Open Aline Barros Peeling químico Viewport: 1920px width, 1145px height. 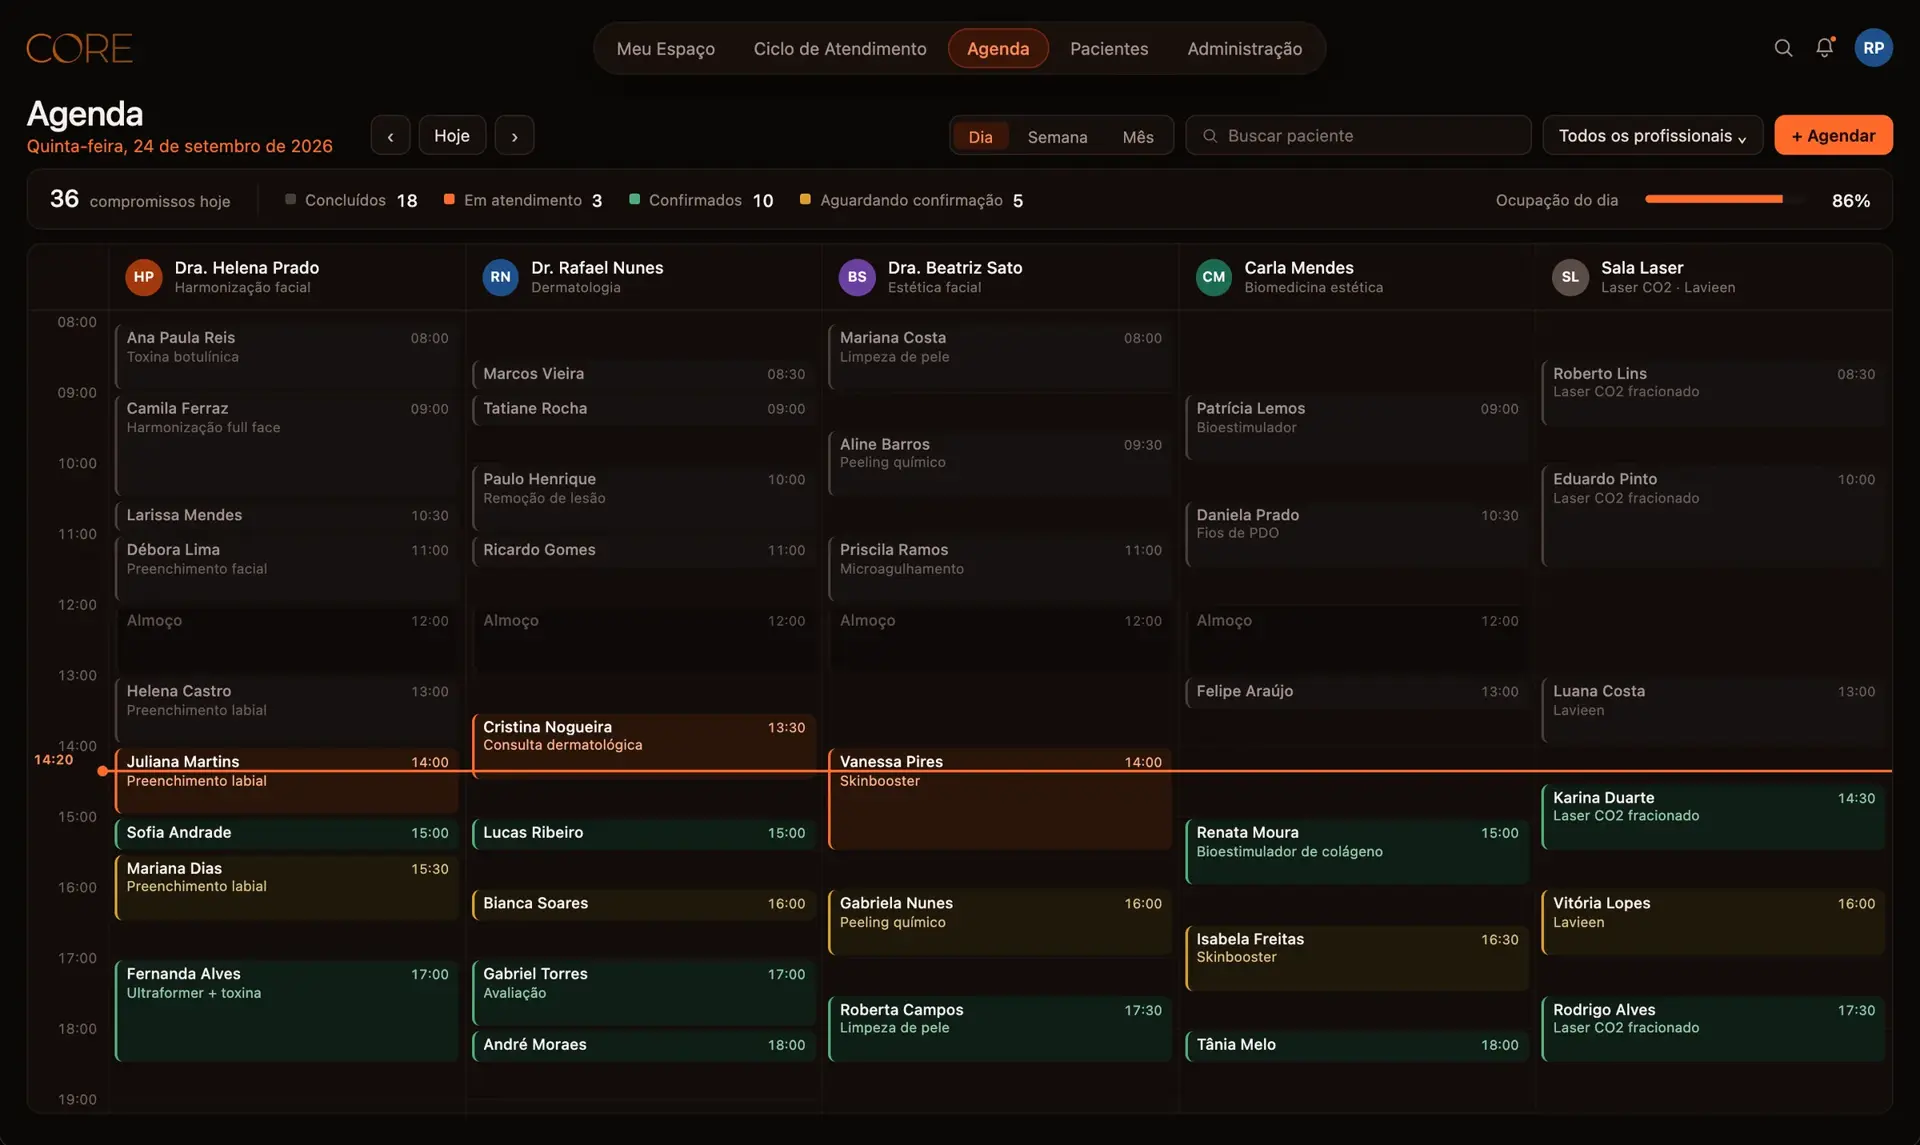(1000, 462)
